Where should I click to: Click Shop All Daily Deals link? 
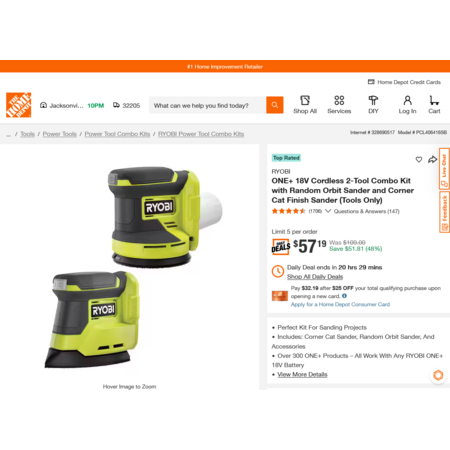click(315, 277)
